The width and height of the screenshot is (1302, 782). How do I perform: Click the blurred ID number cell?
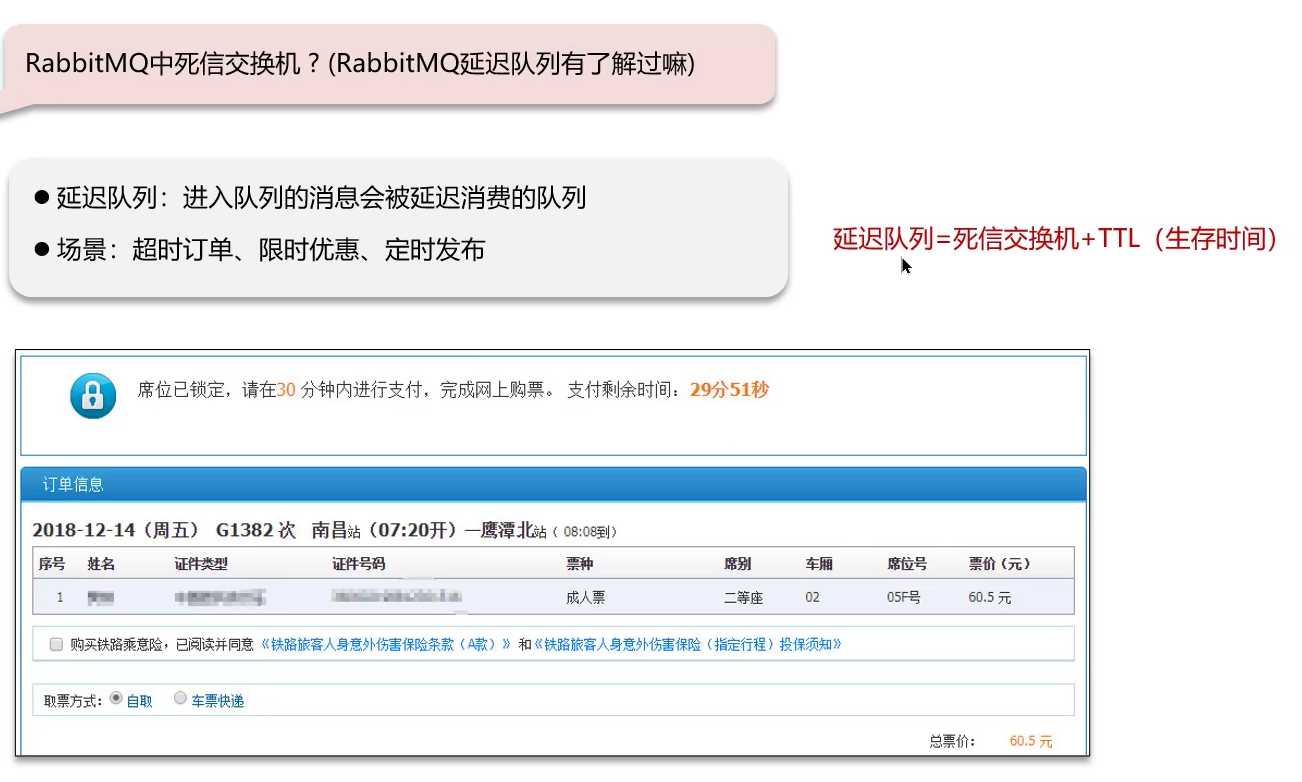coord(397,596)
